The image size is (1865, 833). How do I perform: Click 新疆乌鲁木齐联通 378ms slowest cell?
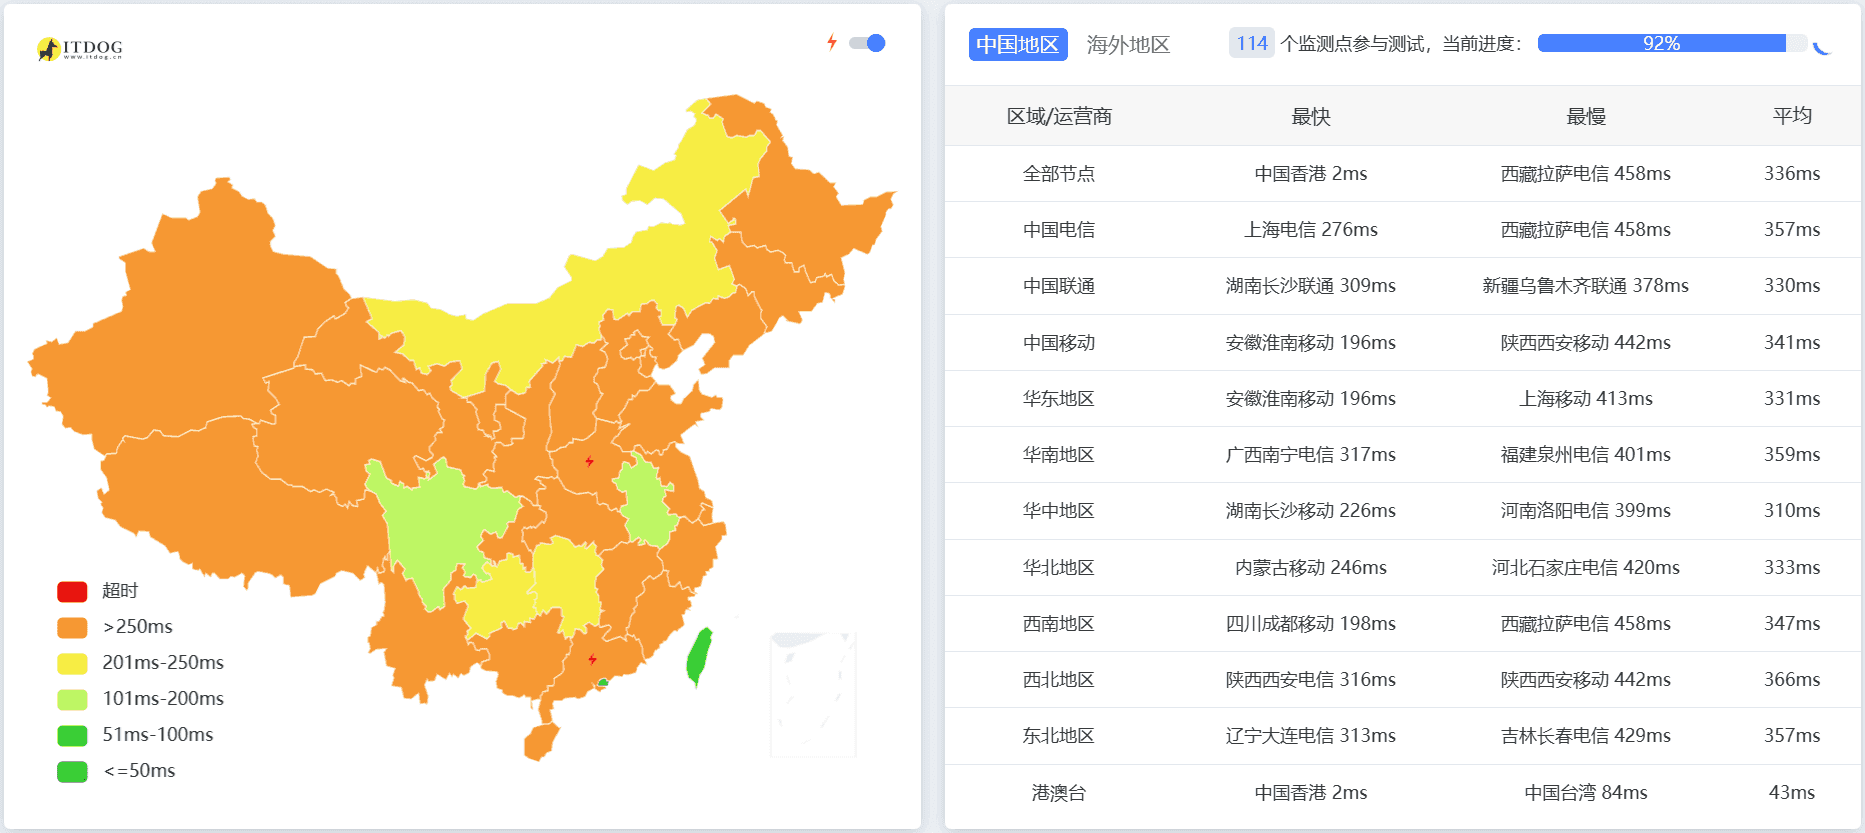pyautogui.click(x=1586, y=285)
